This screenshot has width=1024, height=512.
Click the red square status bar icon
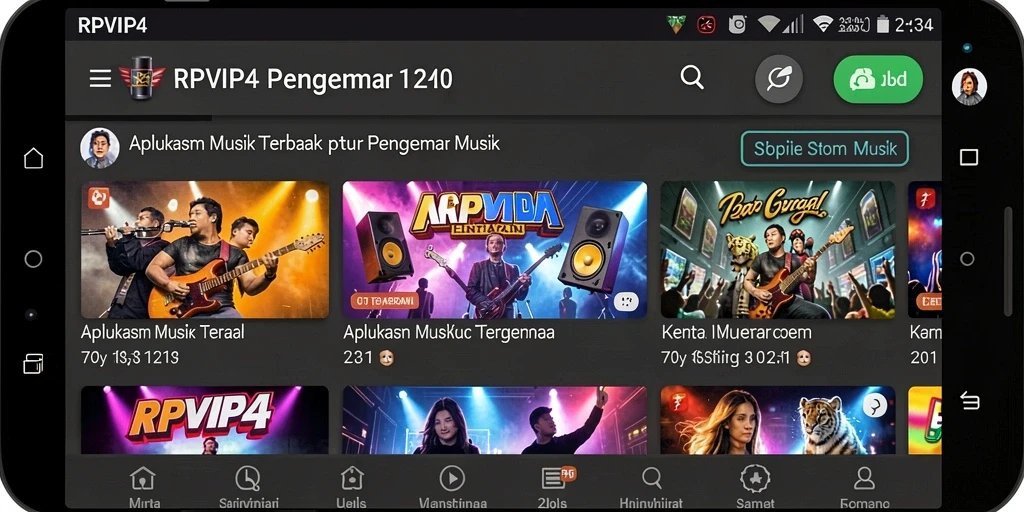coord(706,25)
